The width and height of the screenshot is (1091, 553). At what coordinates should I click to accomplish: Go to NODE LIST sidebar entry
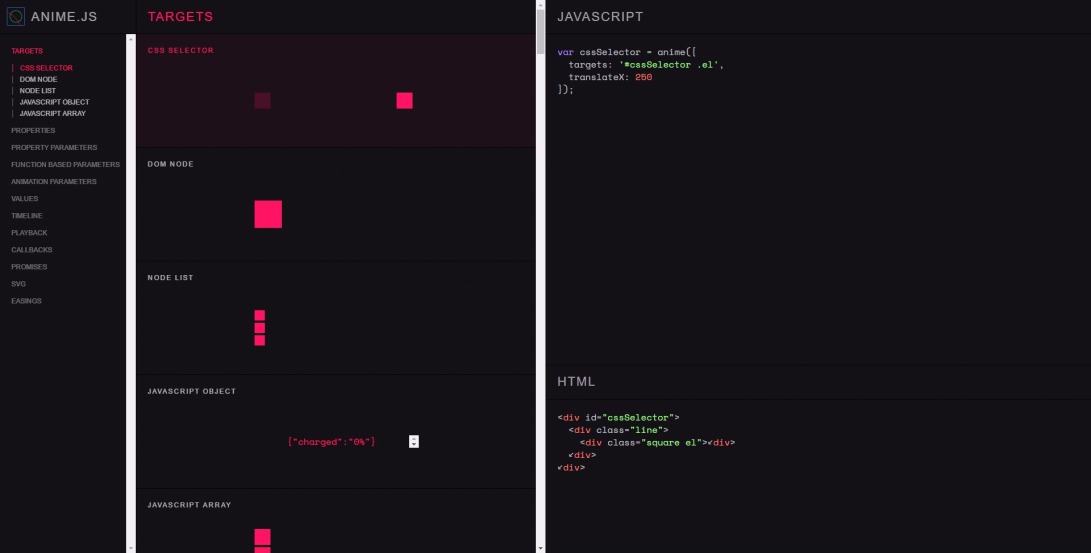click(38, 90)
